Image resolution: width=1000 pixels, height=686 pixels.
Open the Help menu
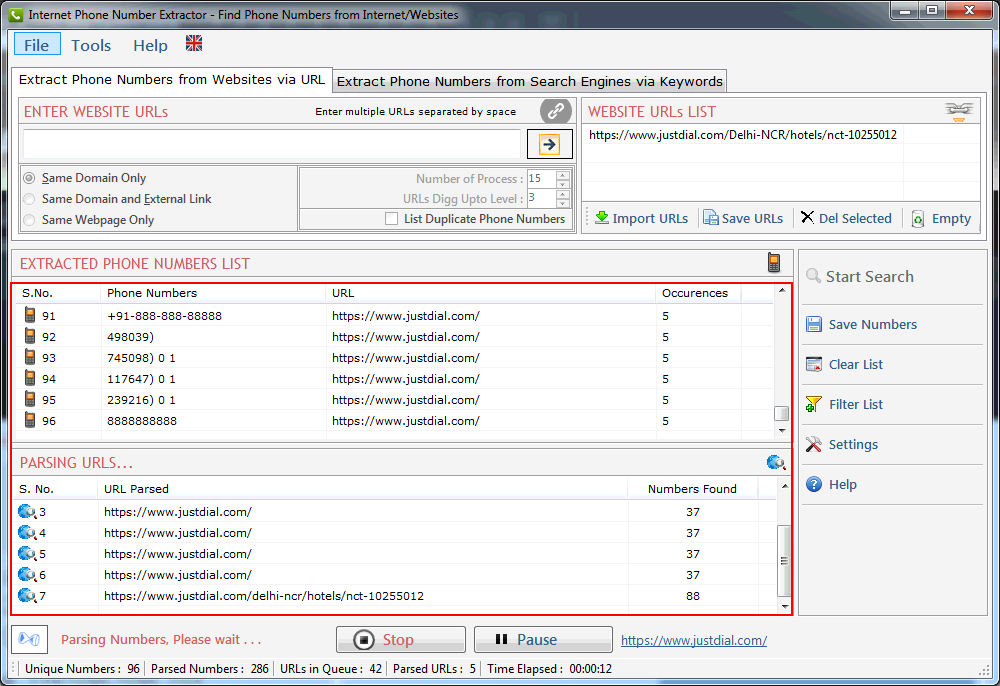click(151, 45)
